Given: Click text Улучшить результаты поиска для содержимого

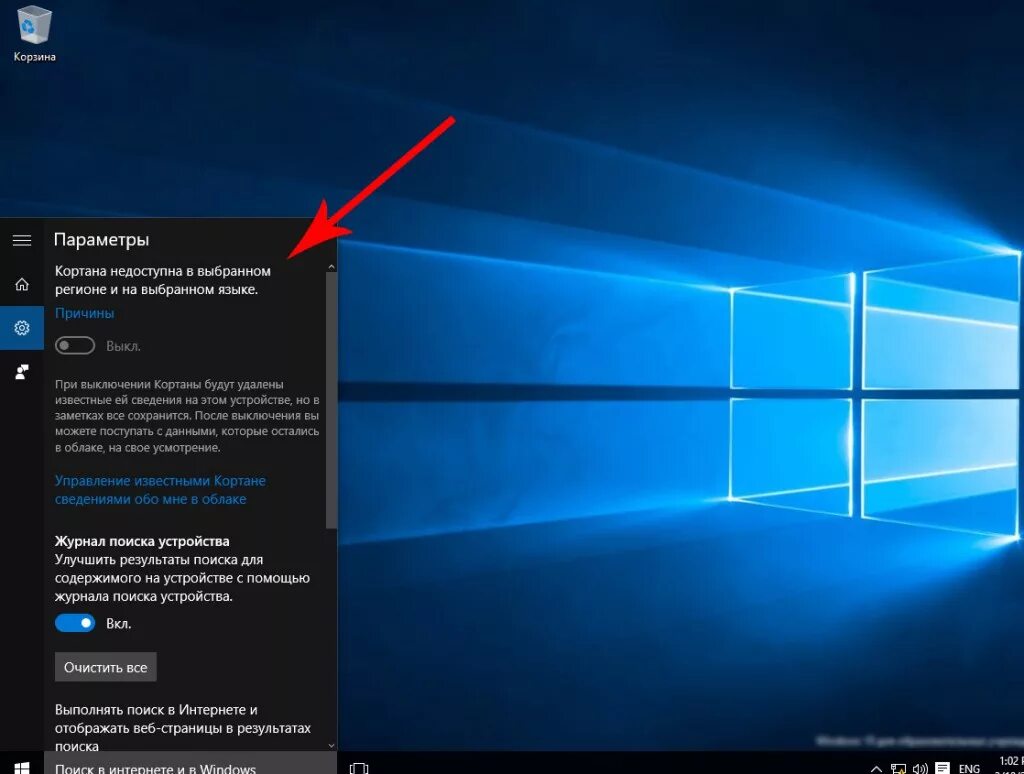Looking at the screenshot, I should pyautogui.click(x=182, y=578).
